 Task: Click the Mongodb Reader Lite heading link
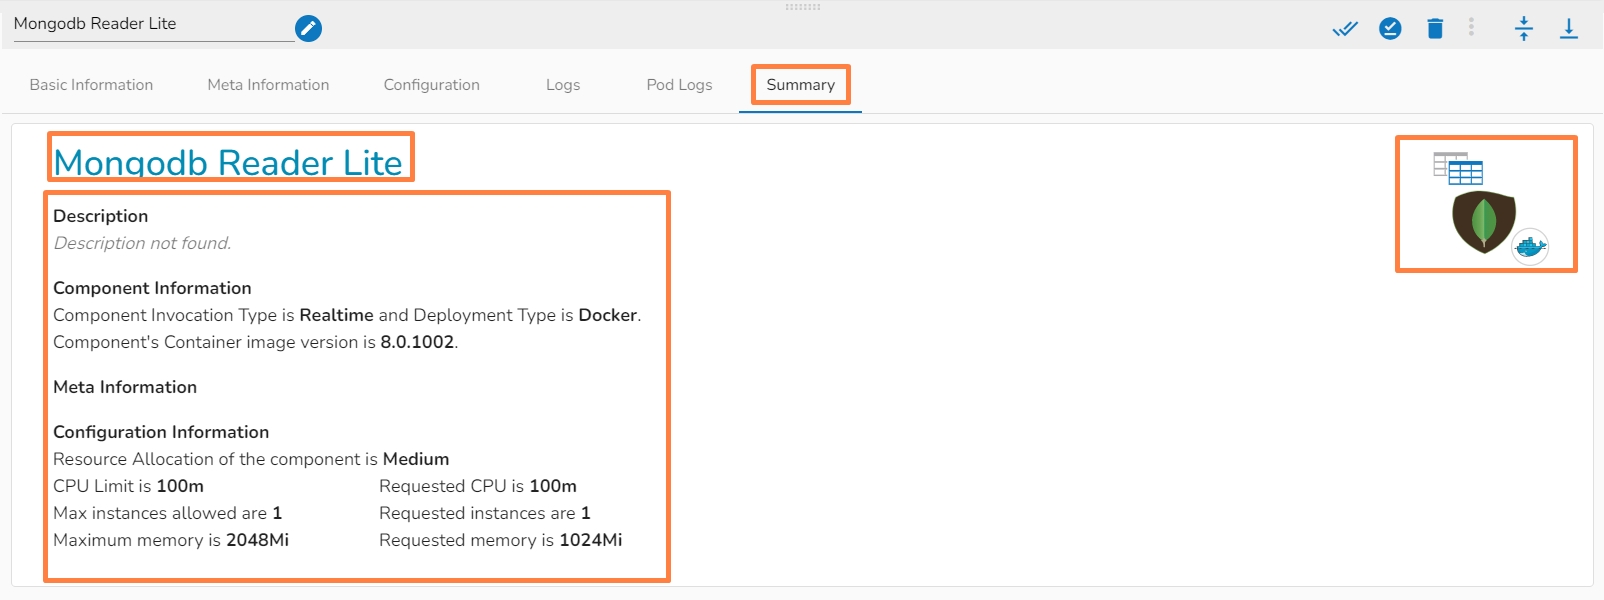click(x=228, y=162)
